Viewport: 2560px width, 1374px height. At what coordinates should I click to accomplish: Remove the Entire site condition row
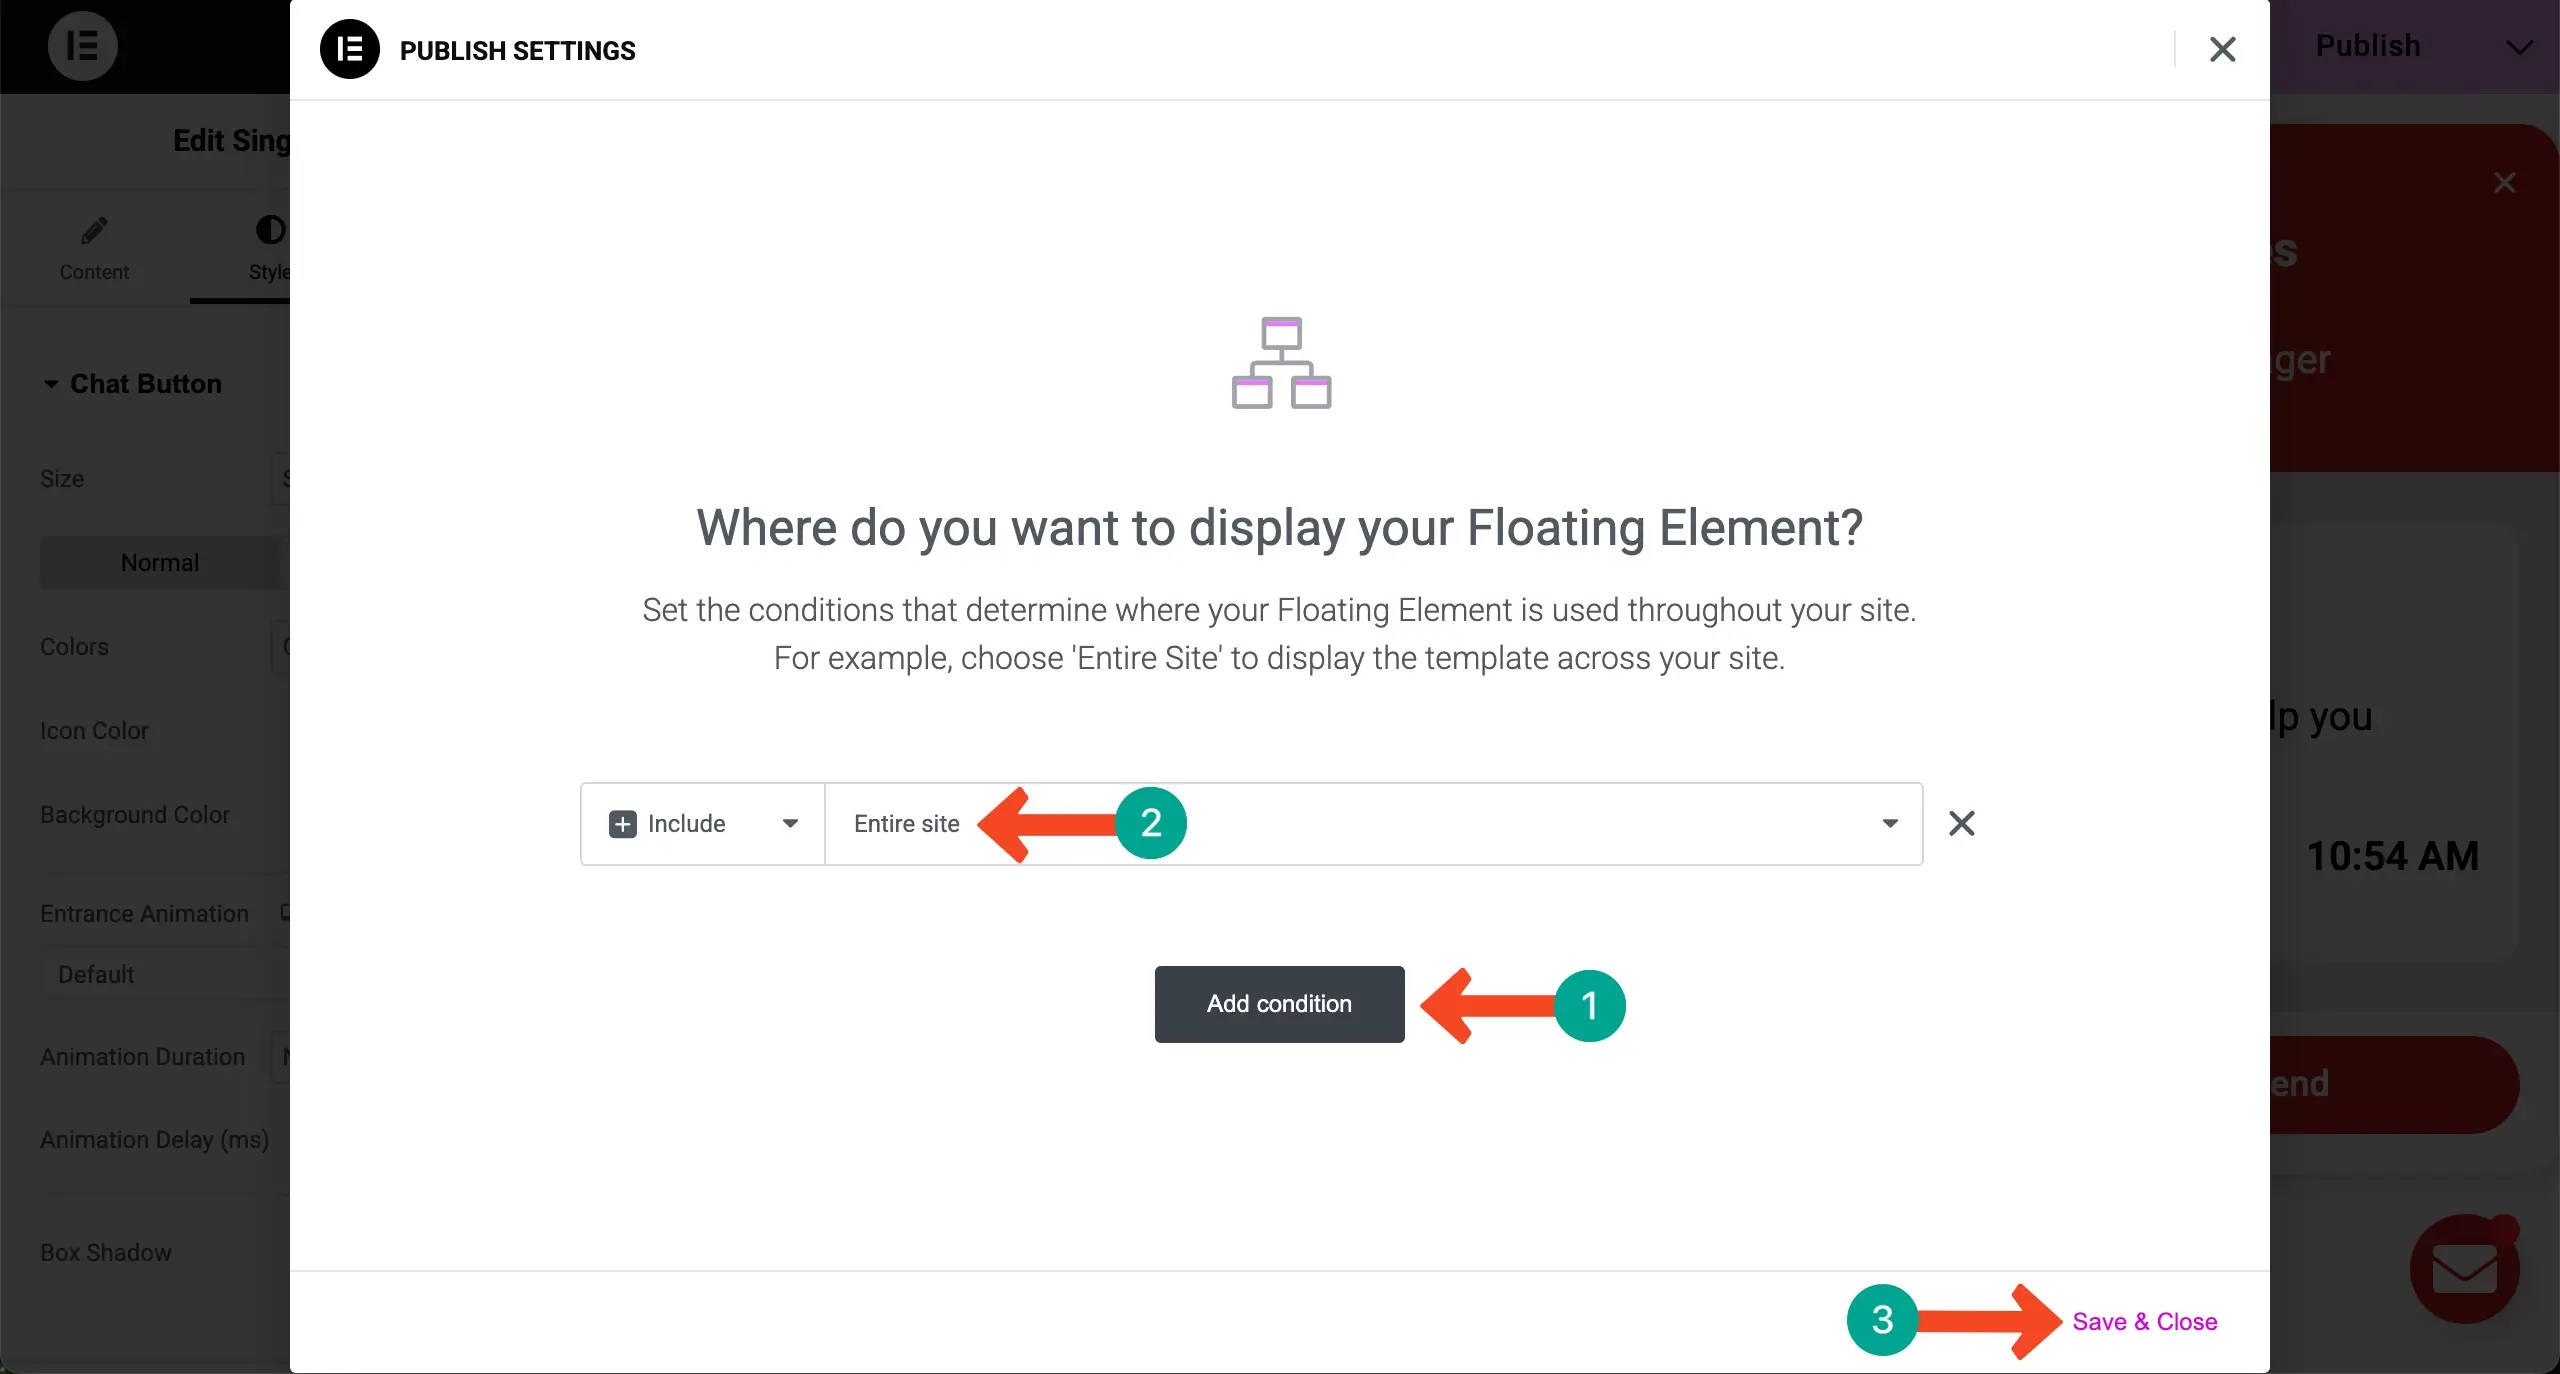pyautogui.click(x=1961, y=823)
